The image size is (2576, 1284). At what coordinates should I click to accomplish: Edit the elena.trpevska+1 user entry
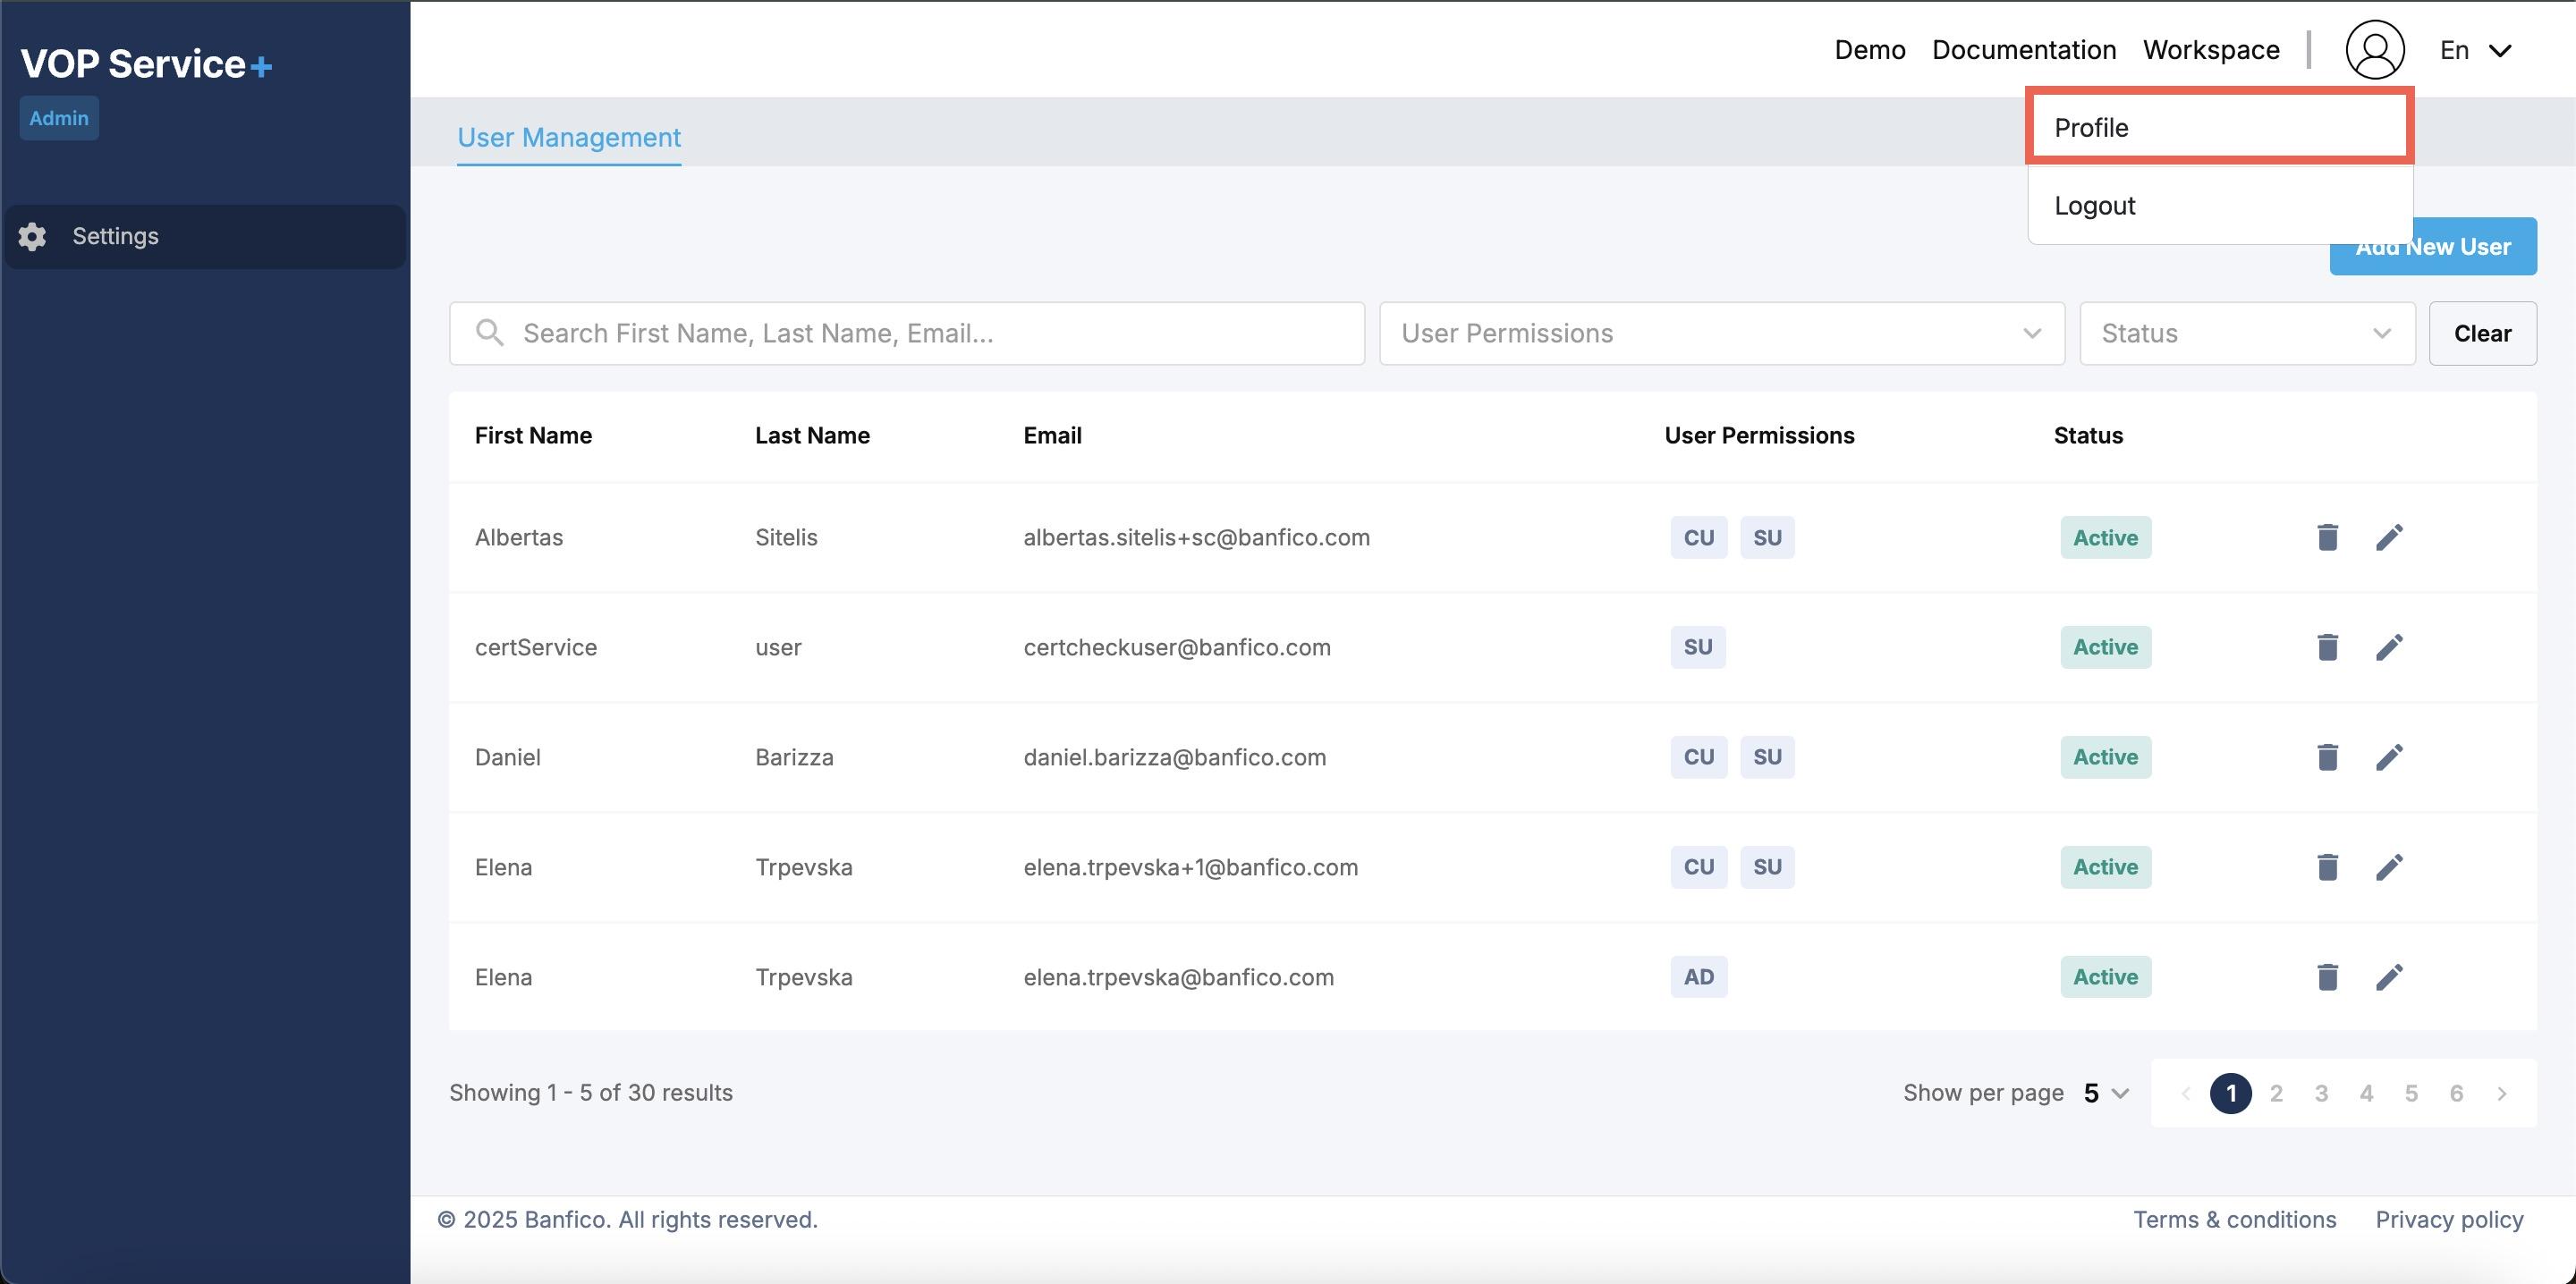pos(2389,867)
